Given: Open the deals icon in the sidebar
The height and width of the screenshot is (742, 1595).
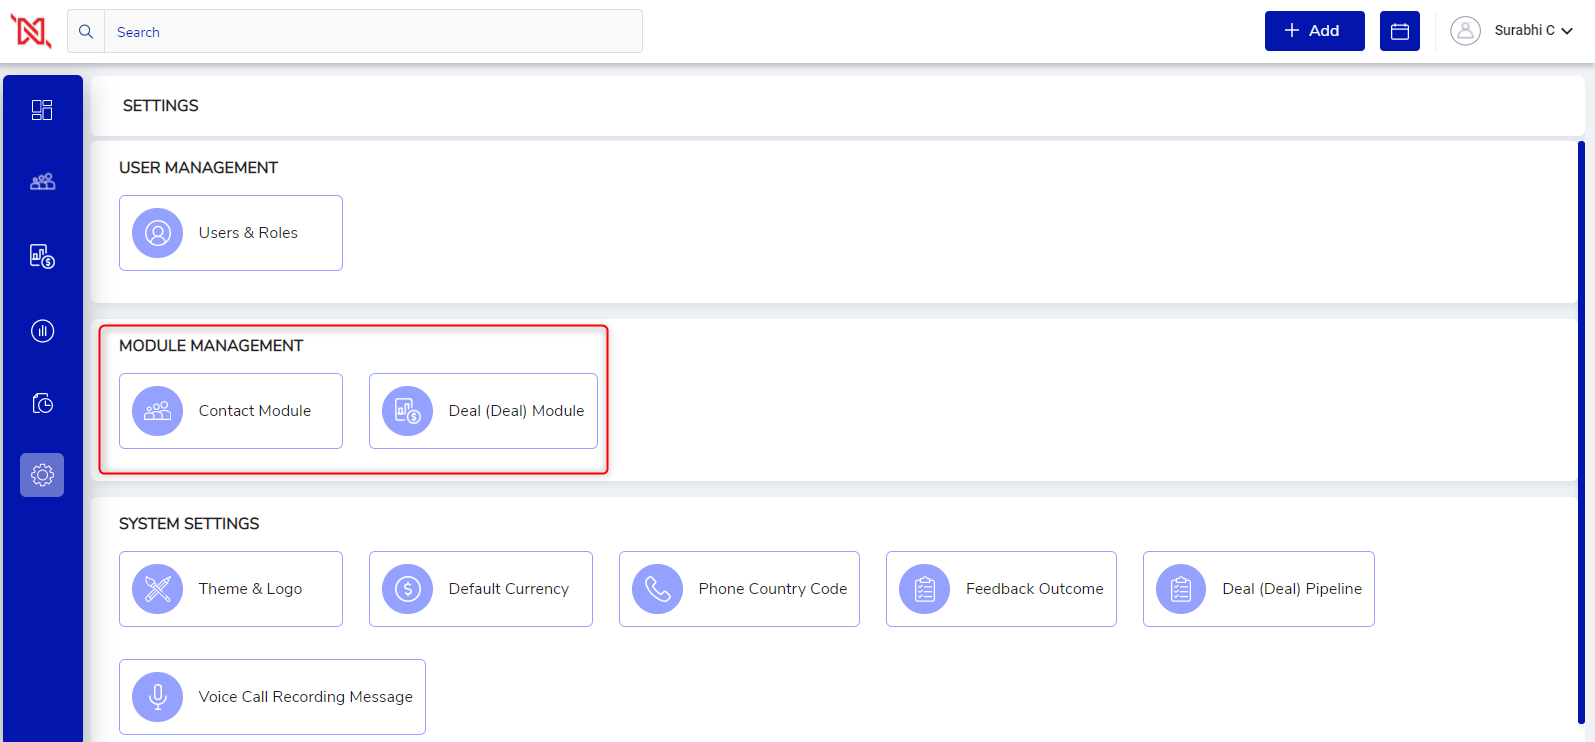Looking at the screenshot, I should pyautogui.click(x=42, y=256).
